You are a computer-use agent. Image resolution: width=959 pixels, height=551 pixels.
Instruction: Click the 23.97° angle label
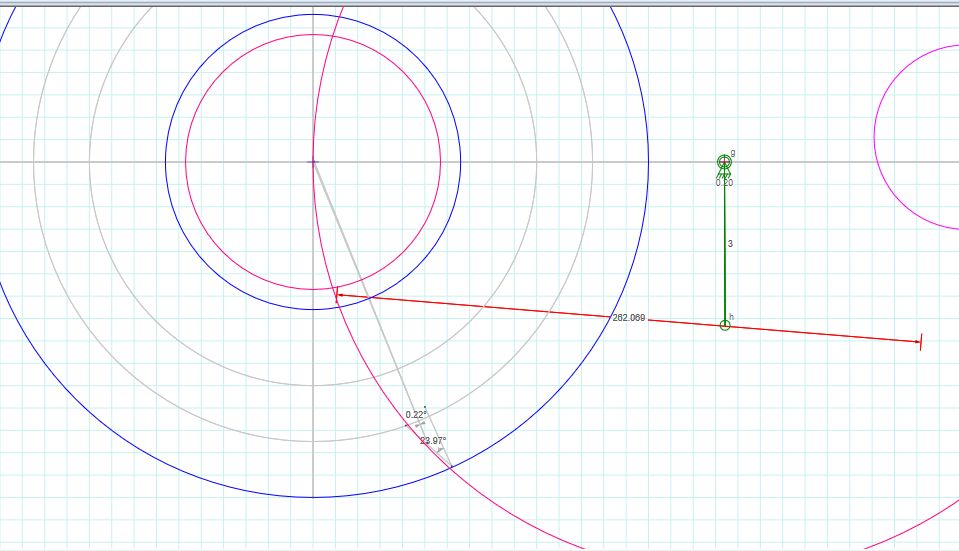[433, 440]
